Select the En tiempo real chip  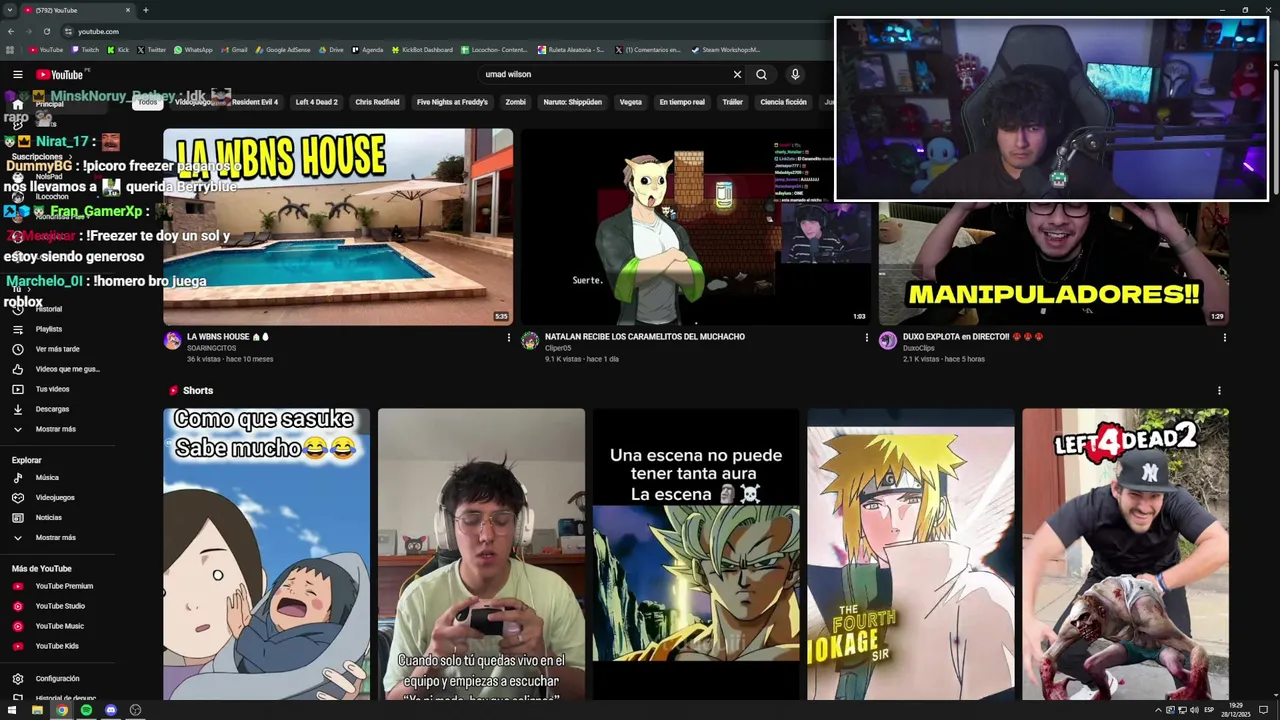coord(682,102)
